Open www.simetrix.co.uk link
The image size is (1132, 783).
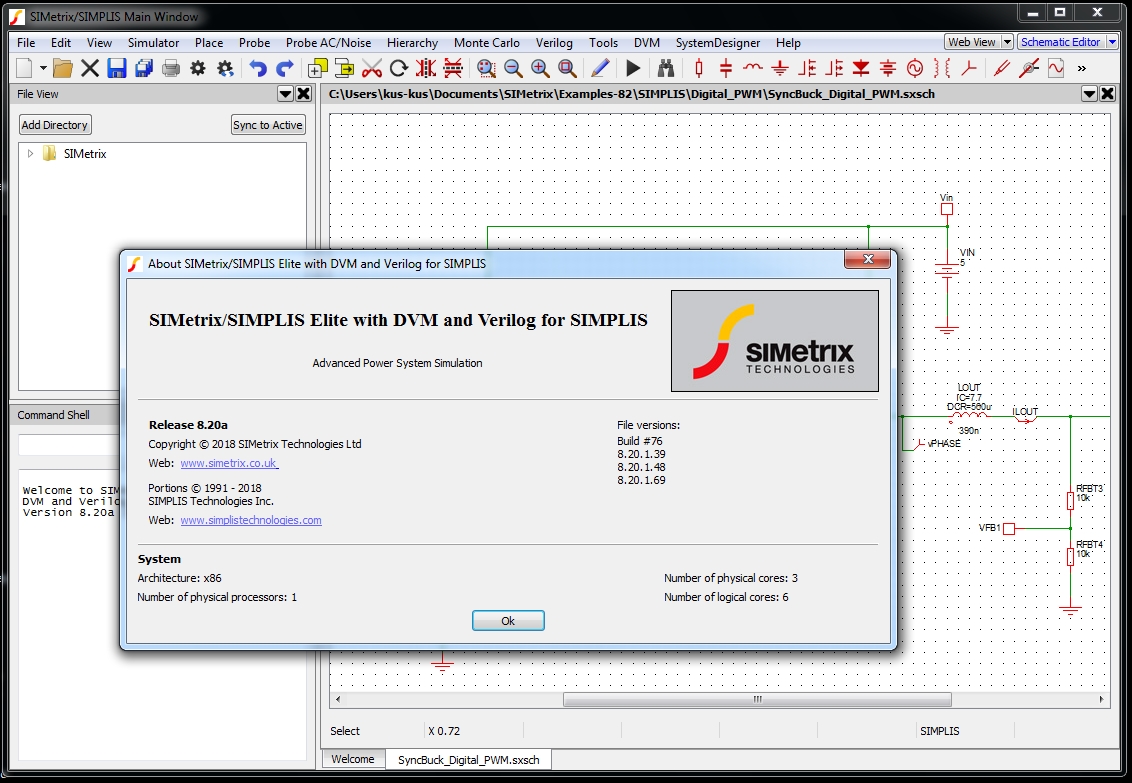point(229,463)
